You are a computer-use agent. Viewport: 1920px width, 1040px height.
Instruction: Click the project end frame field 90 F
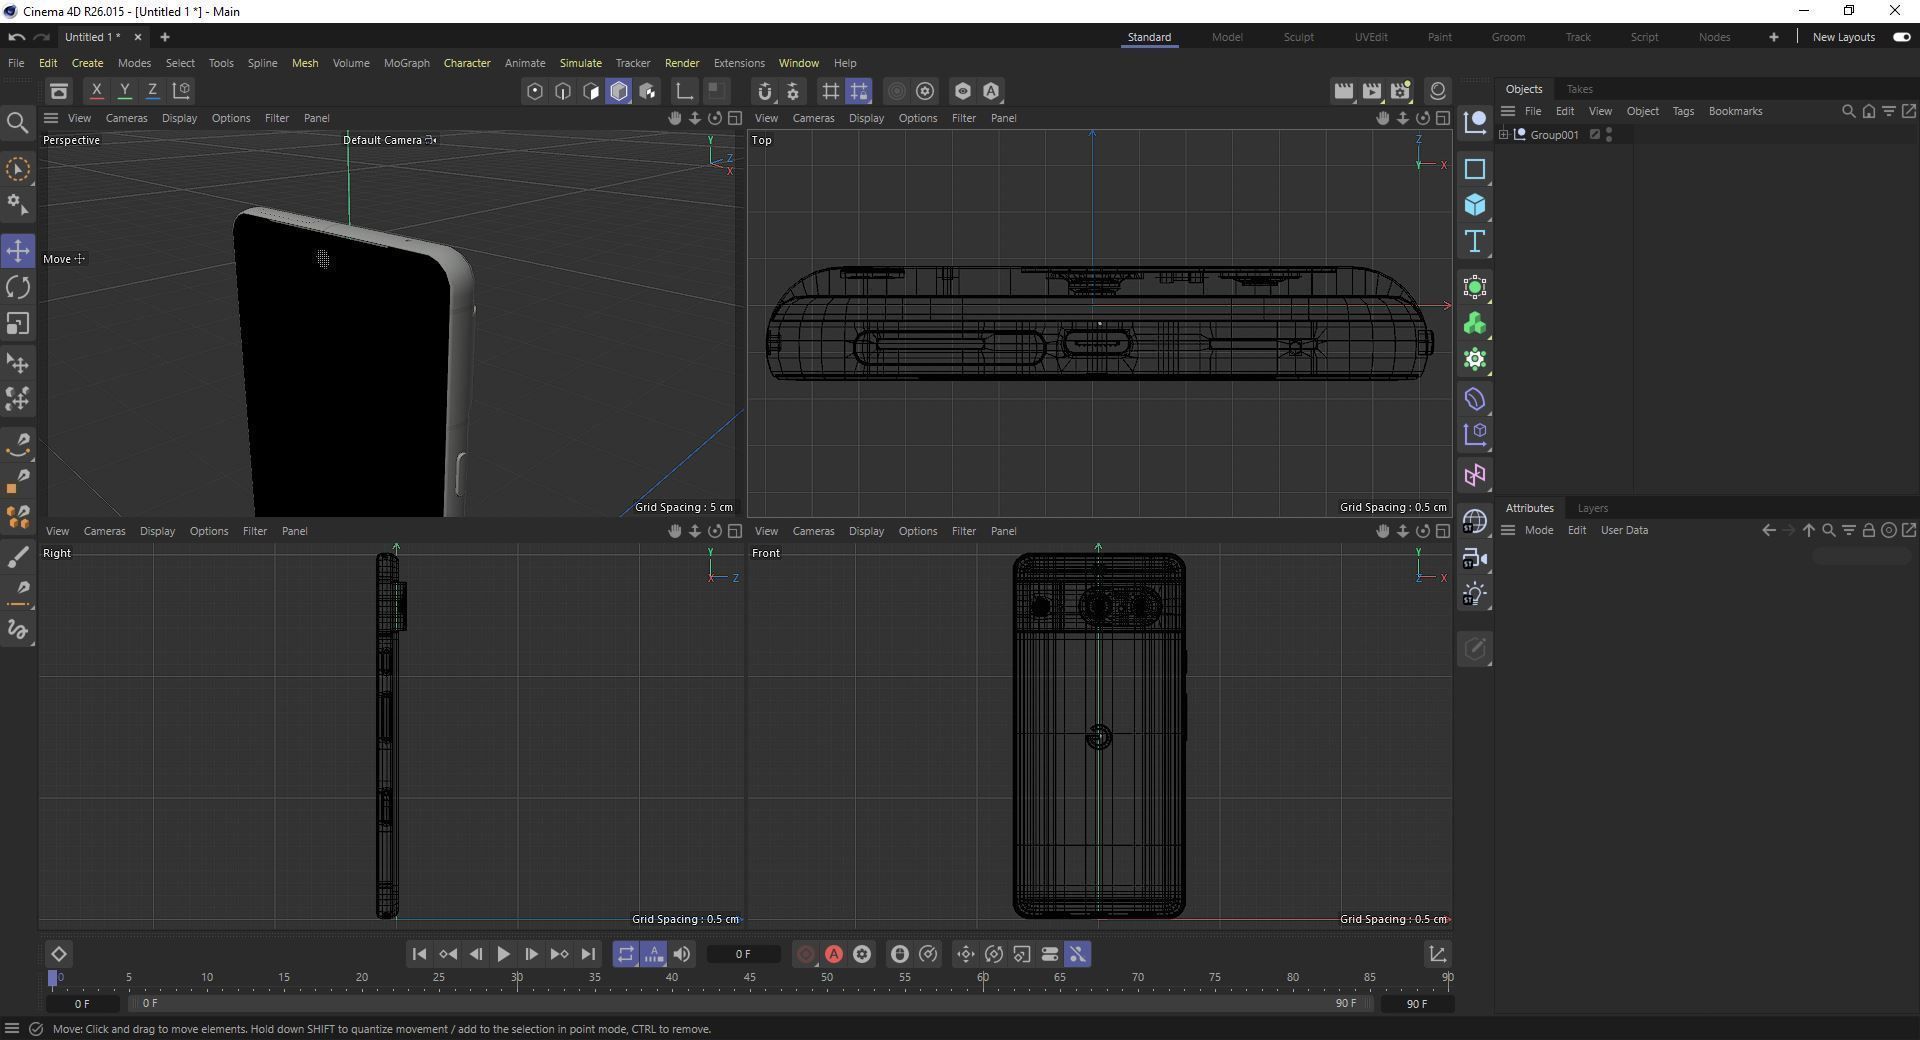point(1416,1003)
